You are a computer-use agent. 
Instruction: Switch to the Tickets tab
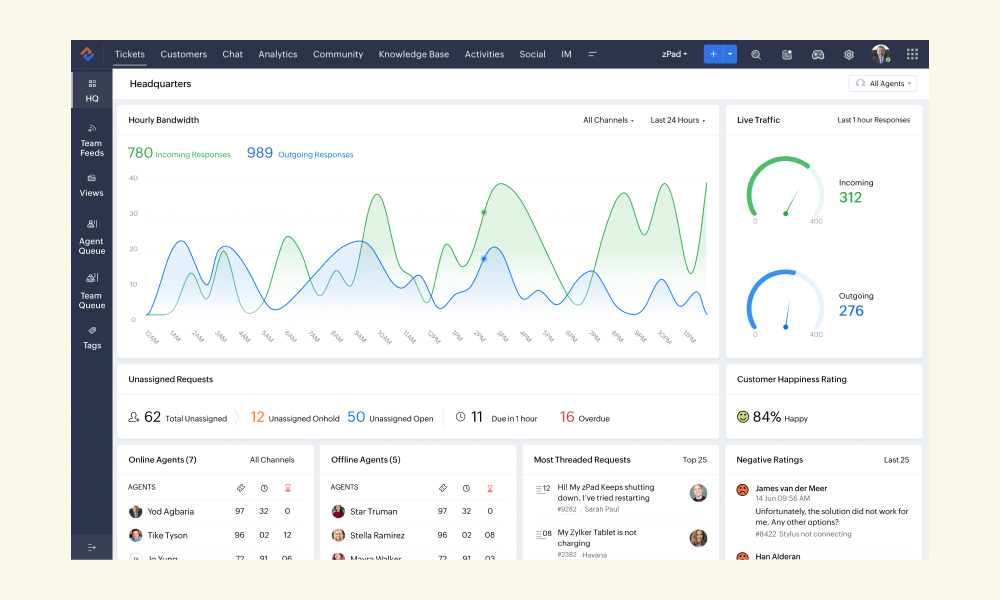point(129,54)
